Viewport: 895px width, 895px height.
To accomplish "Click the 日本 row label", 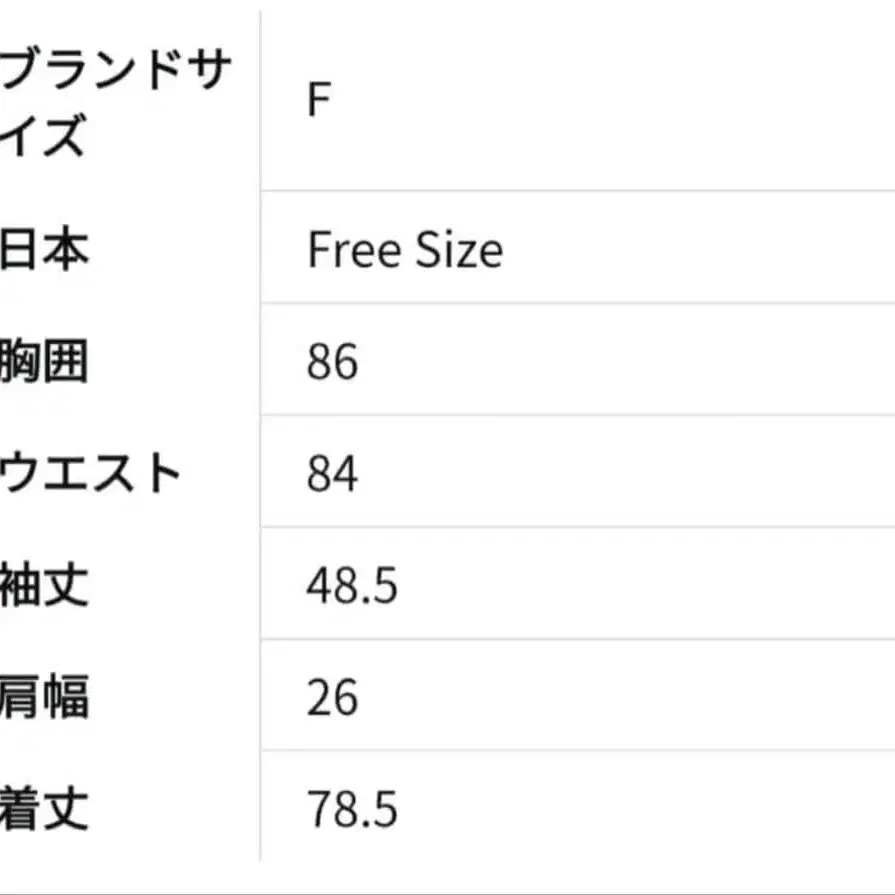I will (45, 248).
